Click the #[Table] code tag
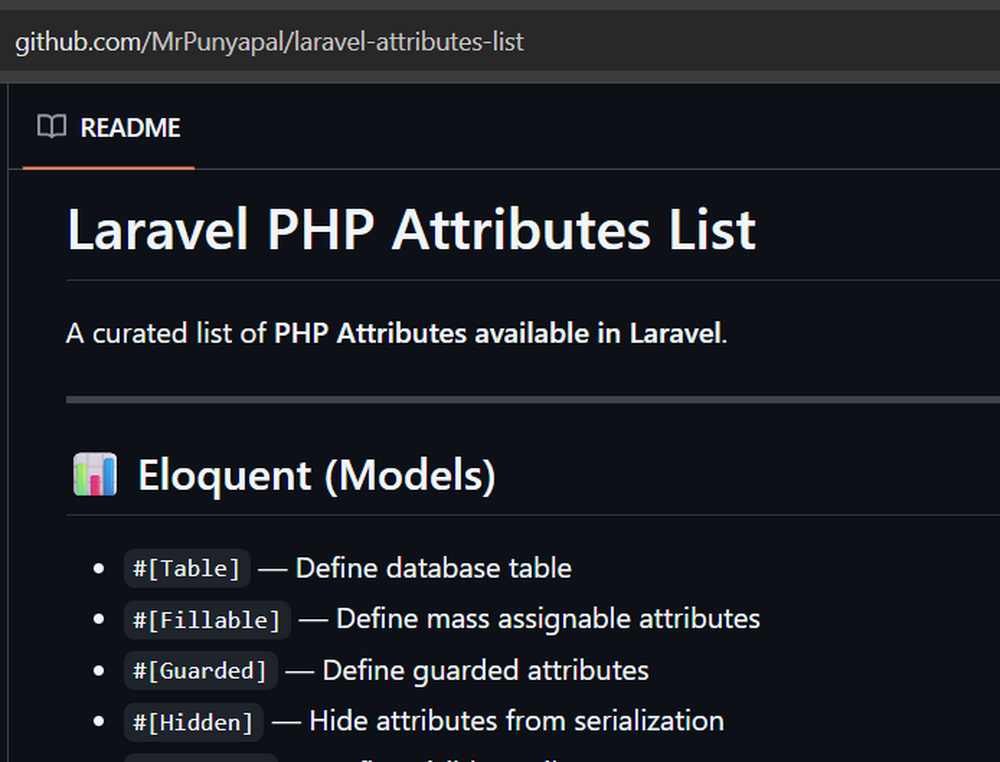Image resolution: width=1000 pixels, height=762 pixels. click(x=187, y=569)
